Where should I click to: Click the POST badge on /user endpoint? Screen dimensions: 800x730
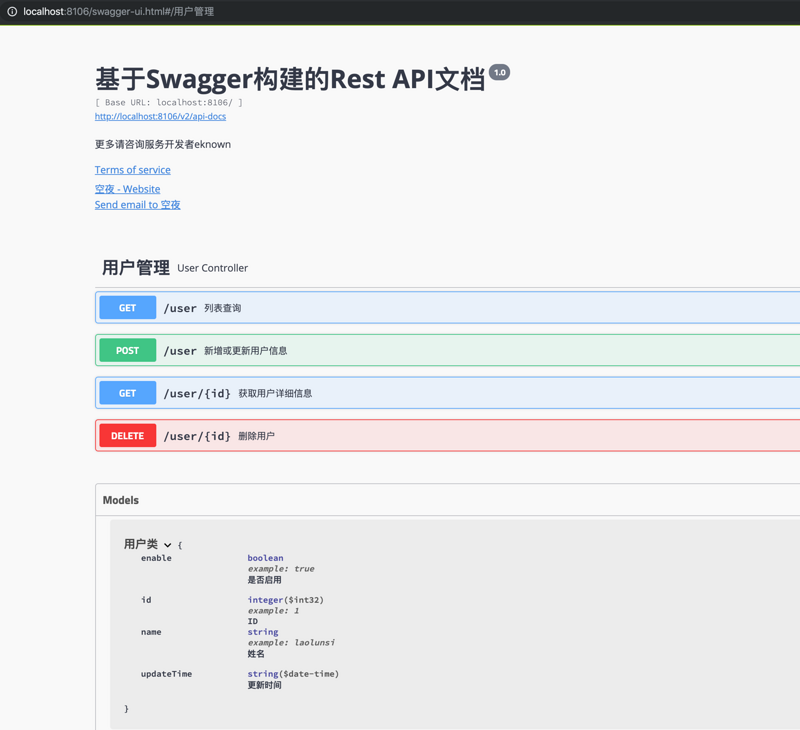[127, 350]
